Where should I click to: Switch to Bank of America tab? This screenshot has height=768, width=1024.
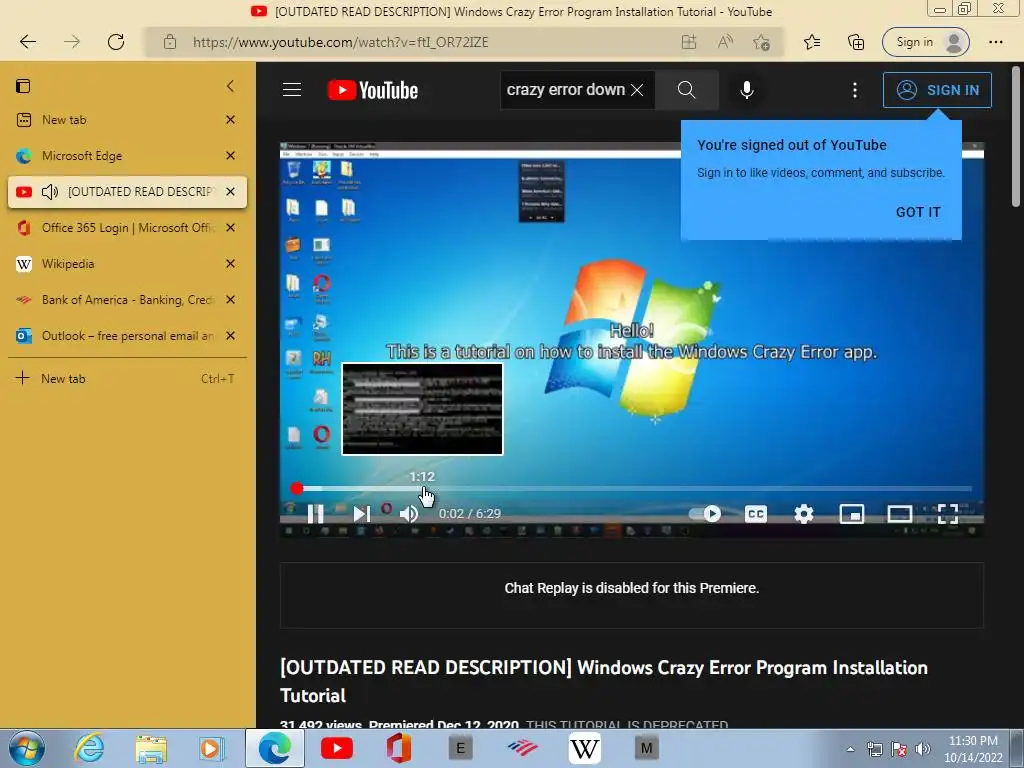[127, 300]
